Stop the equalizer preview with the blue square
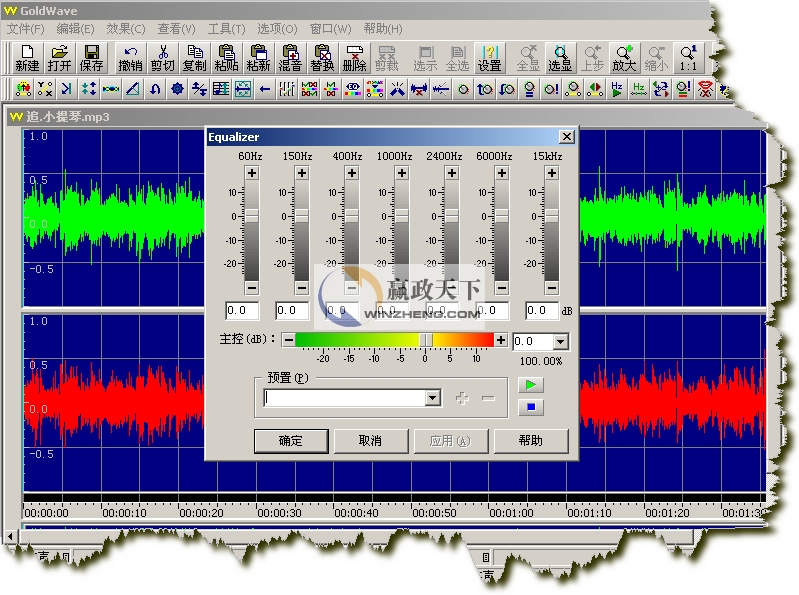The image size is (799, 595). 533,407
